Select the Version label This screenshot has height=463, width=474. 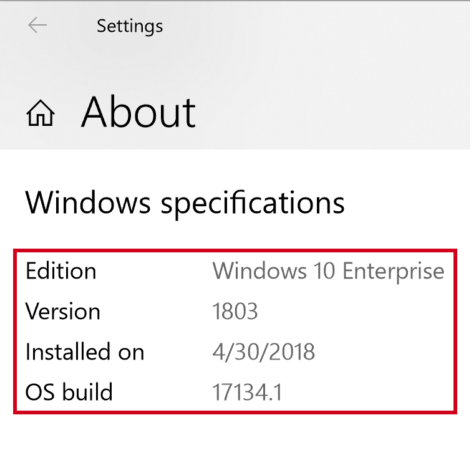[x=63, y=311]
